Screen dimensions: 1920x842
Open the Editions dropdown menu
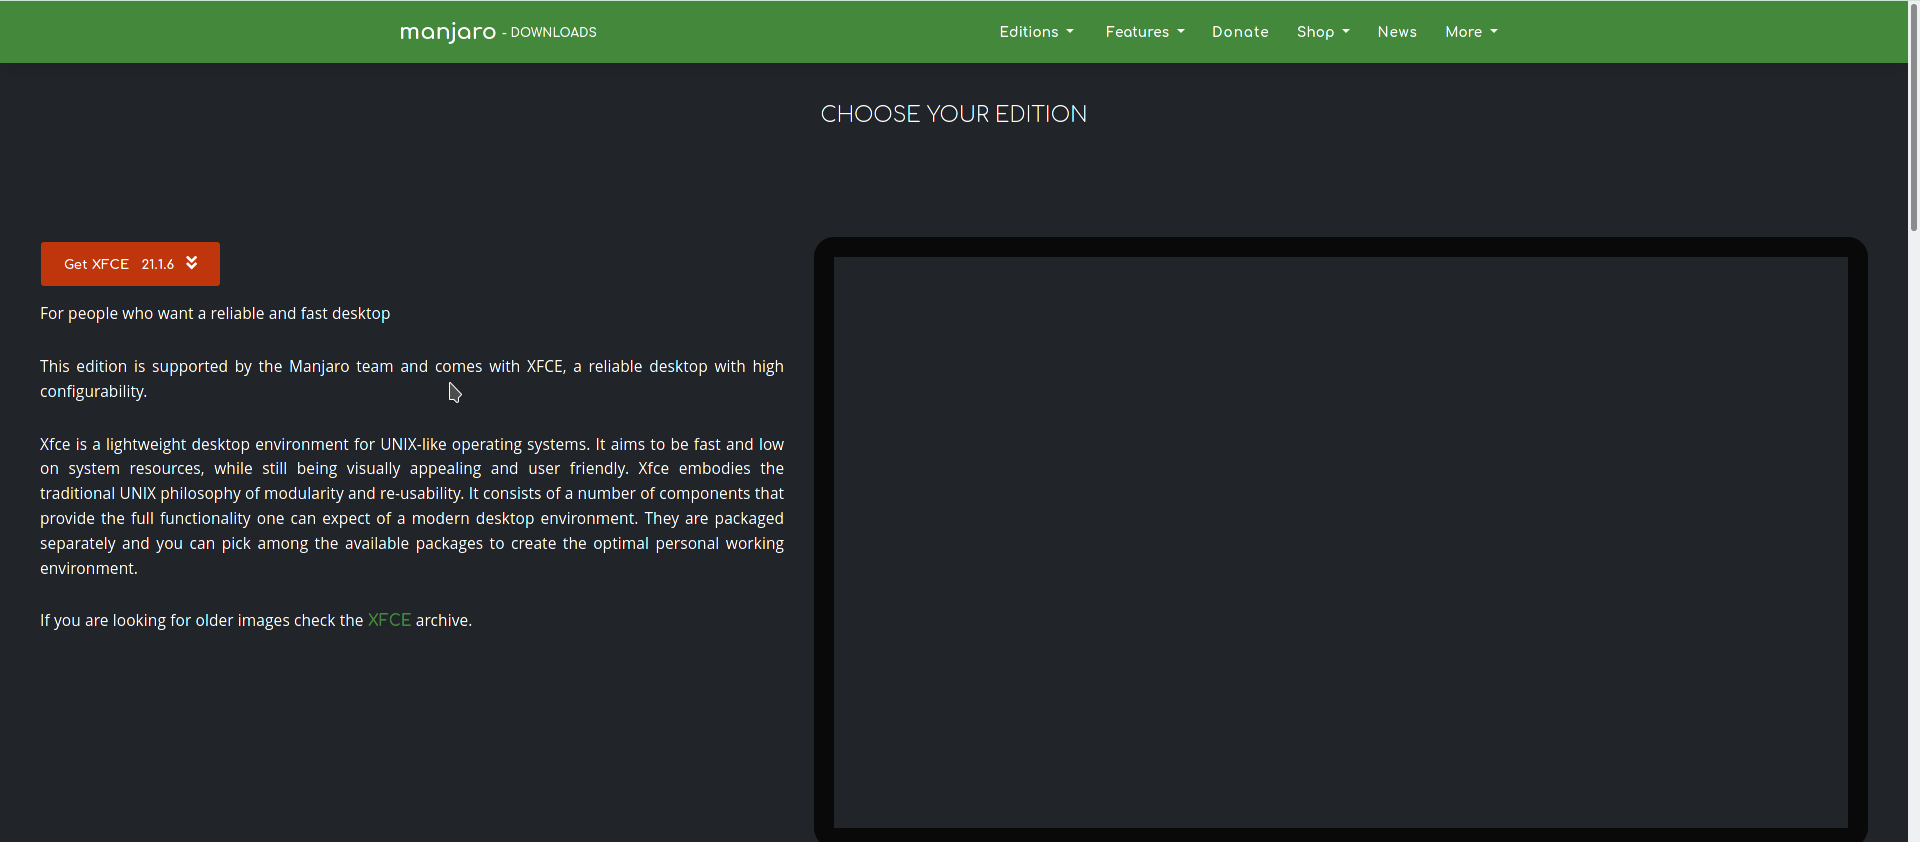[x=1029, y=32]
